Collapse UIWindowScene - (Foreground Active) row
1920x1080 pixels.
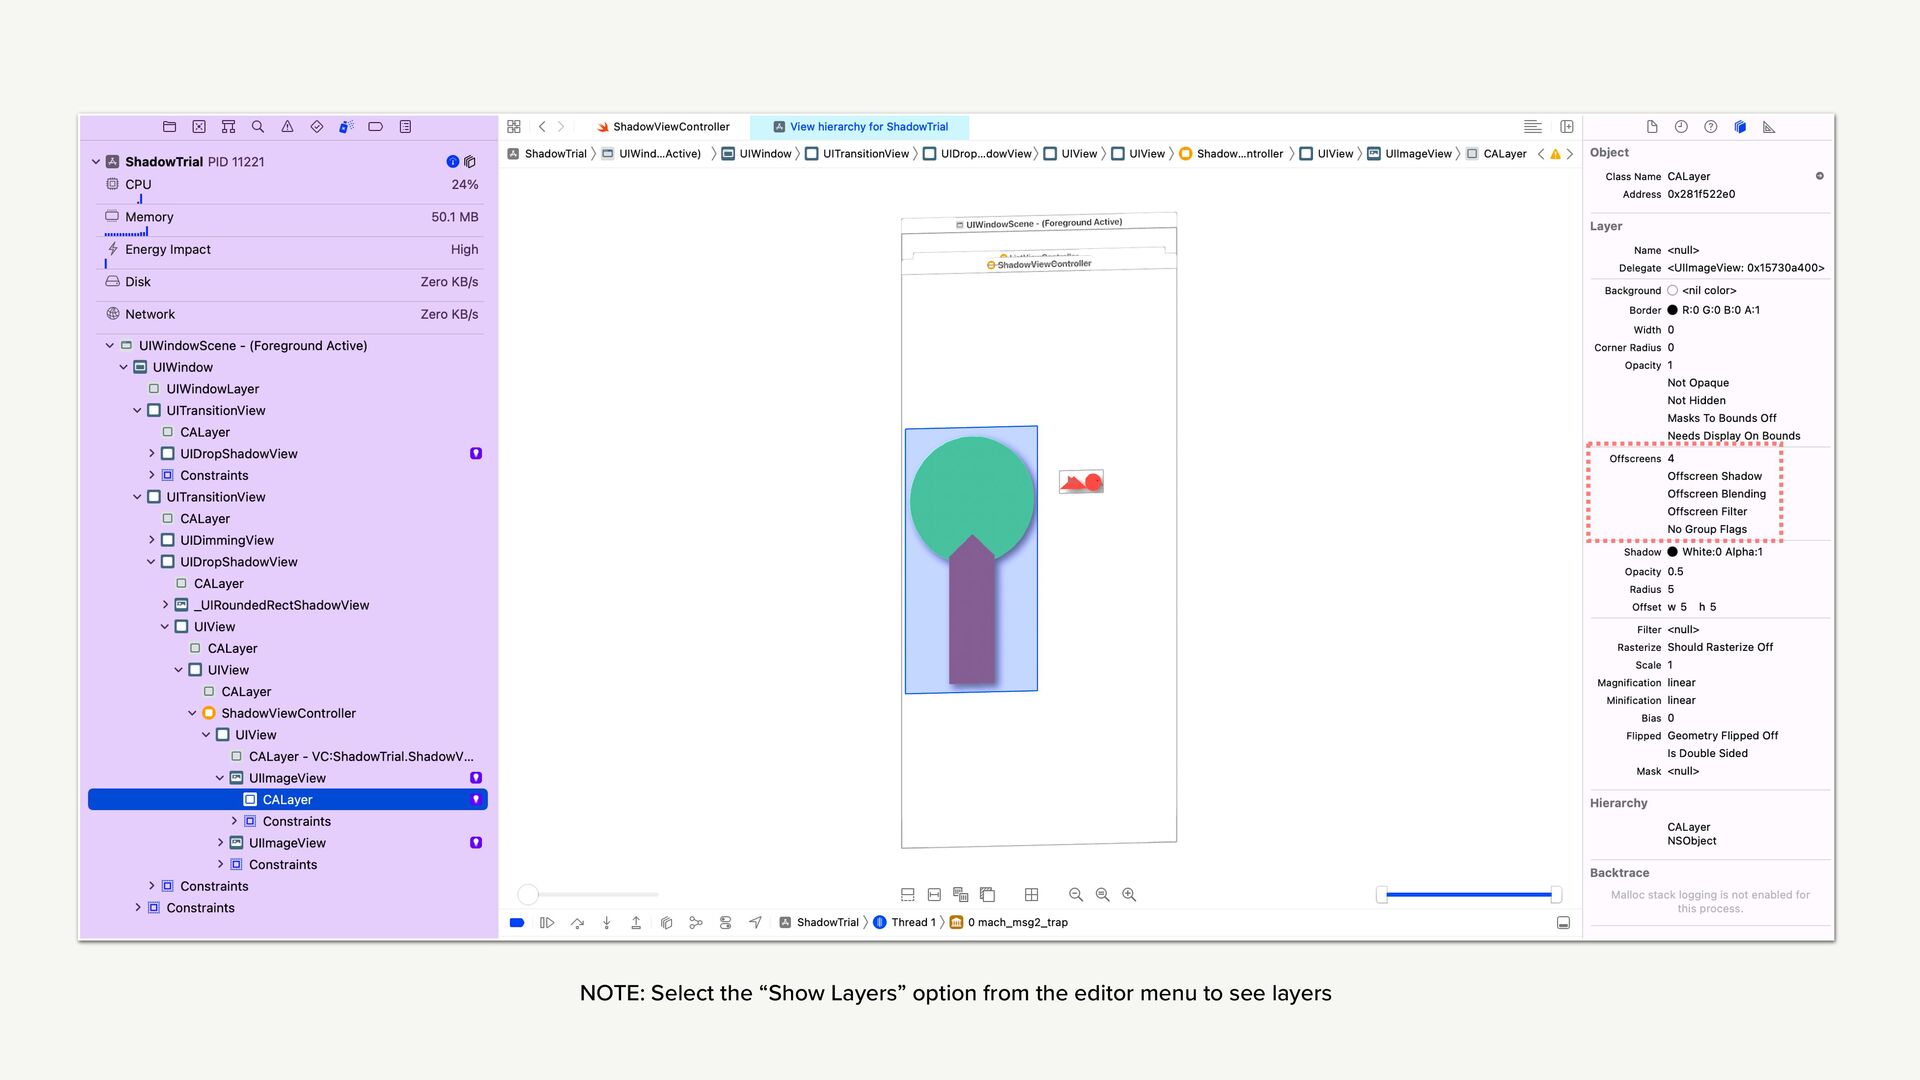[x=110, y=346]
